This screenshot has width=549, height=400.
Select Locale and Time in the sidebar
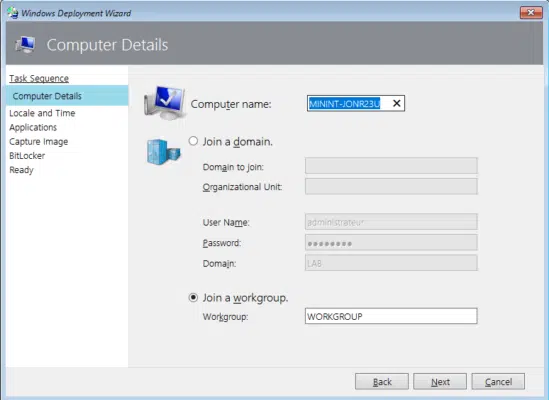point(42,113)
